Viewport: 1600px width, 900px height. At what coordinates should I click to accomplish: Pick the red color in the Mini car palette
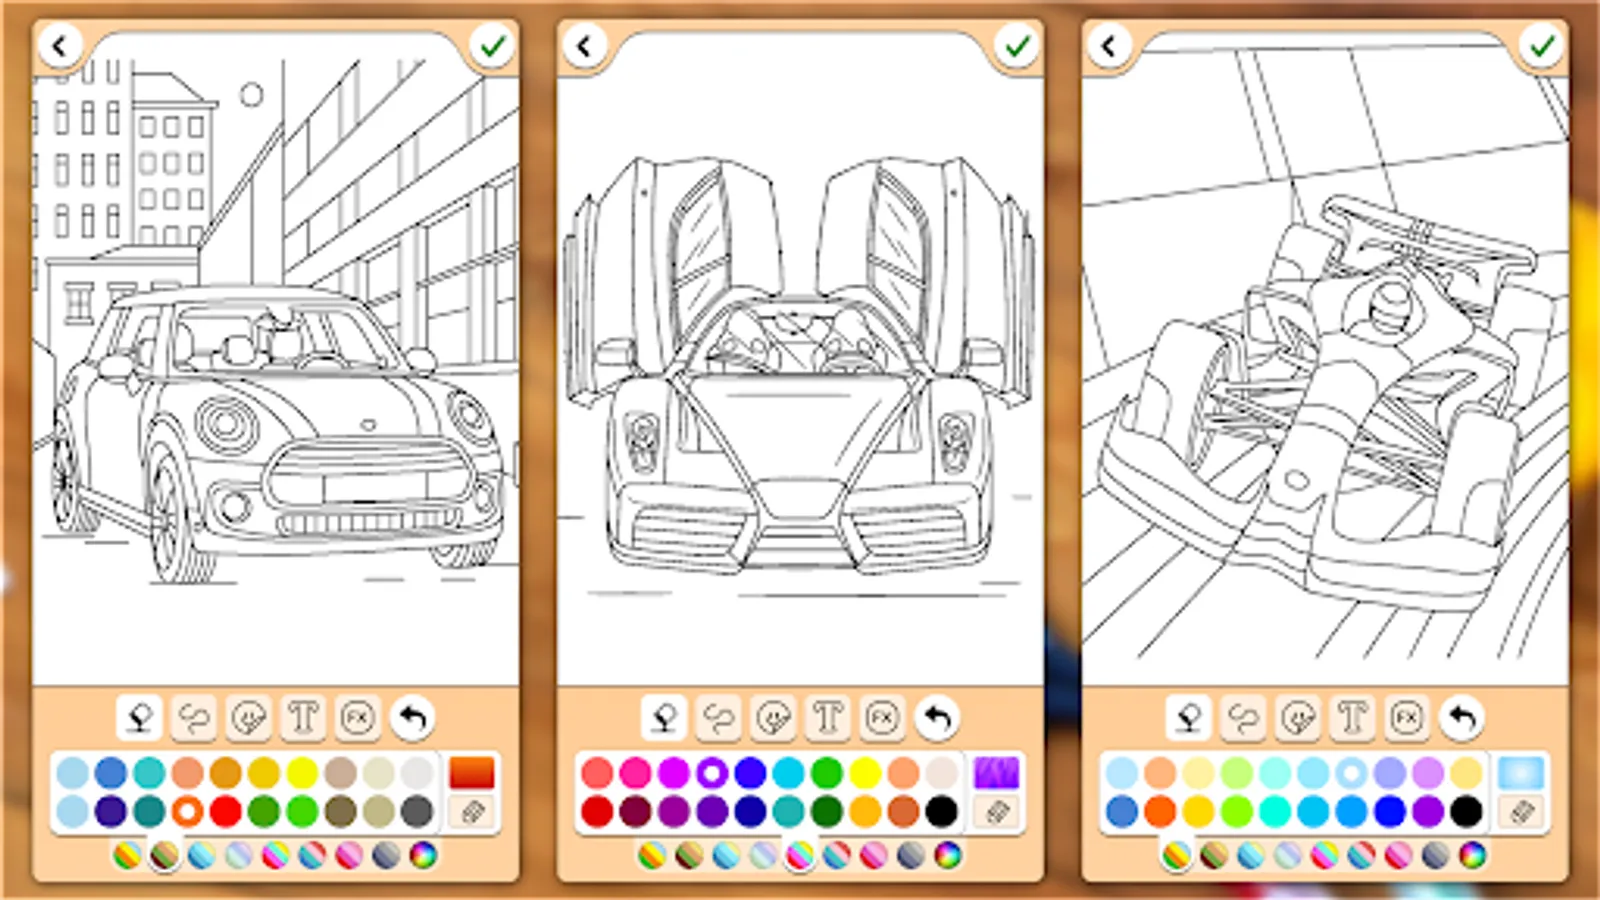(225, 811)
